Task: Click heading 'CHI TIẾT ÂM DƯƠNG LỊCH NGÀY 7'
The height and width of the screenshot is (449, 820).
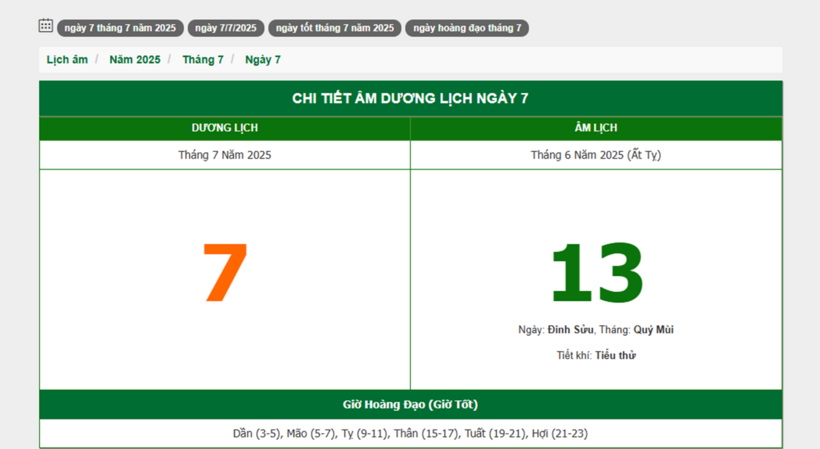Action: coord(411,98)
